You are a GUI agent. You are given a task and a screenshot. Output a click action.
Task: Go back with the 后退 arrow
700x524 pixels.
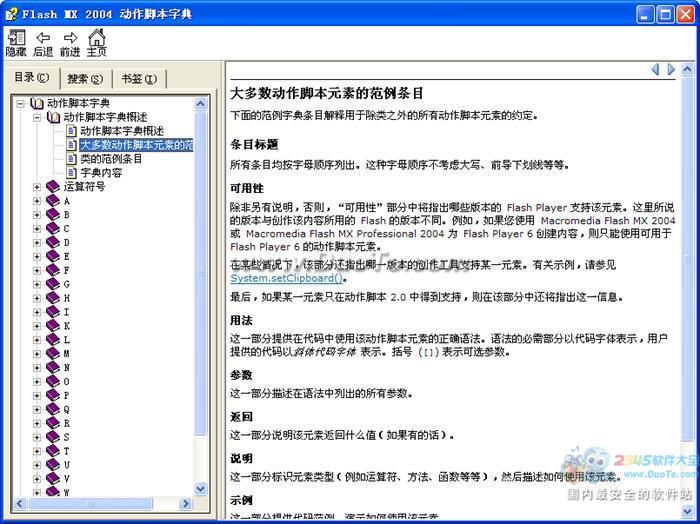pos(43,43)
